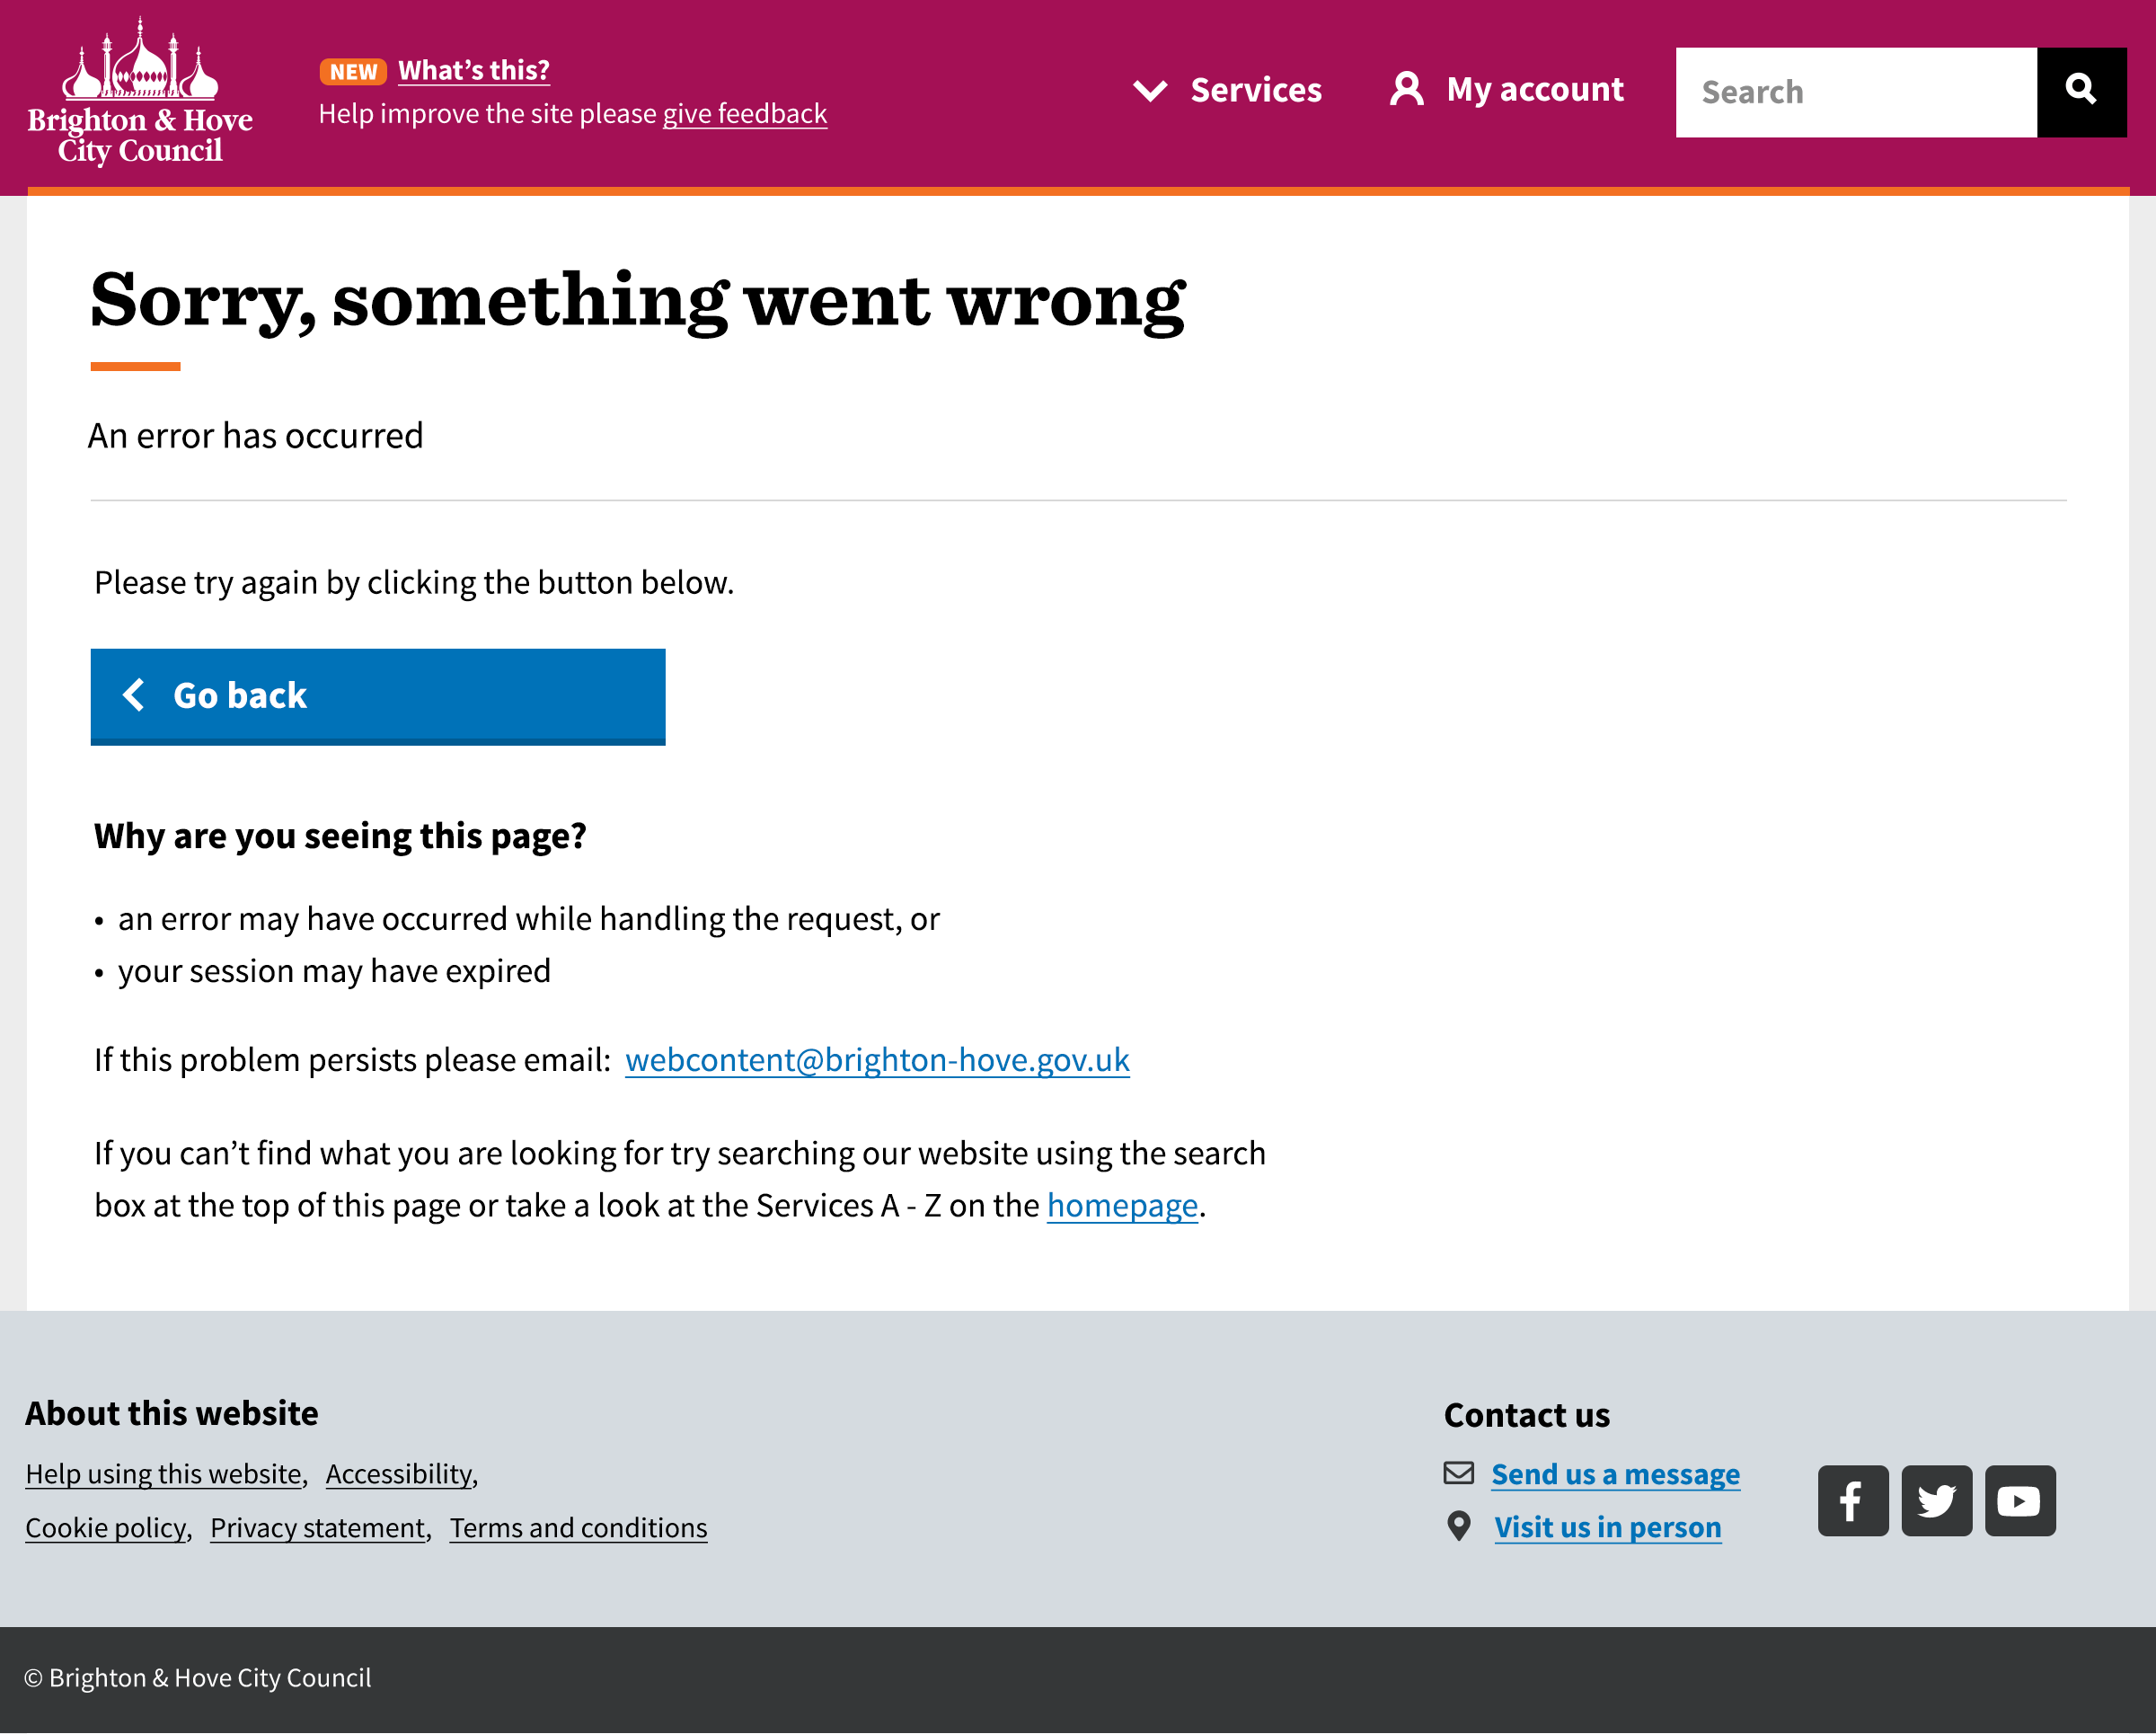Screen dimensions: 2156x1734
Task: Click Terms and conditions link
Action: click(578, 1528)
